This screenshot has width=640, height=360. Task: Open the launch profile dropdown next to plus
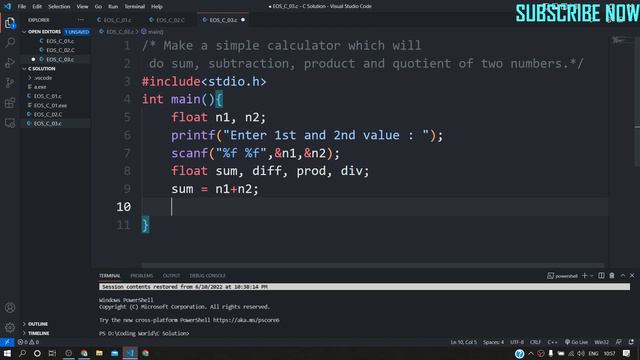(x=591, y=276)
